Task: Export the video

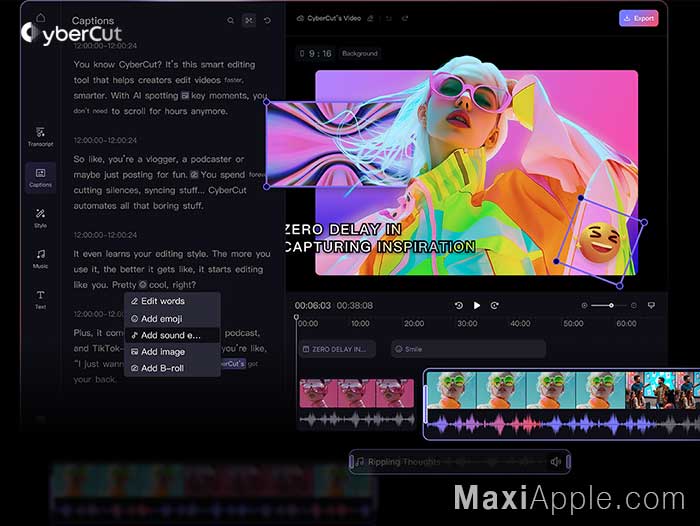Action: point(638,18)
